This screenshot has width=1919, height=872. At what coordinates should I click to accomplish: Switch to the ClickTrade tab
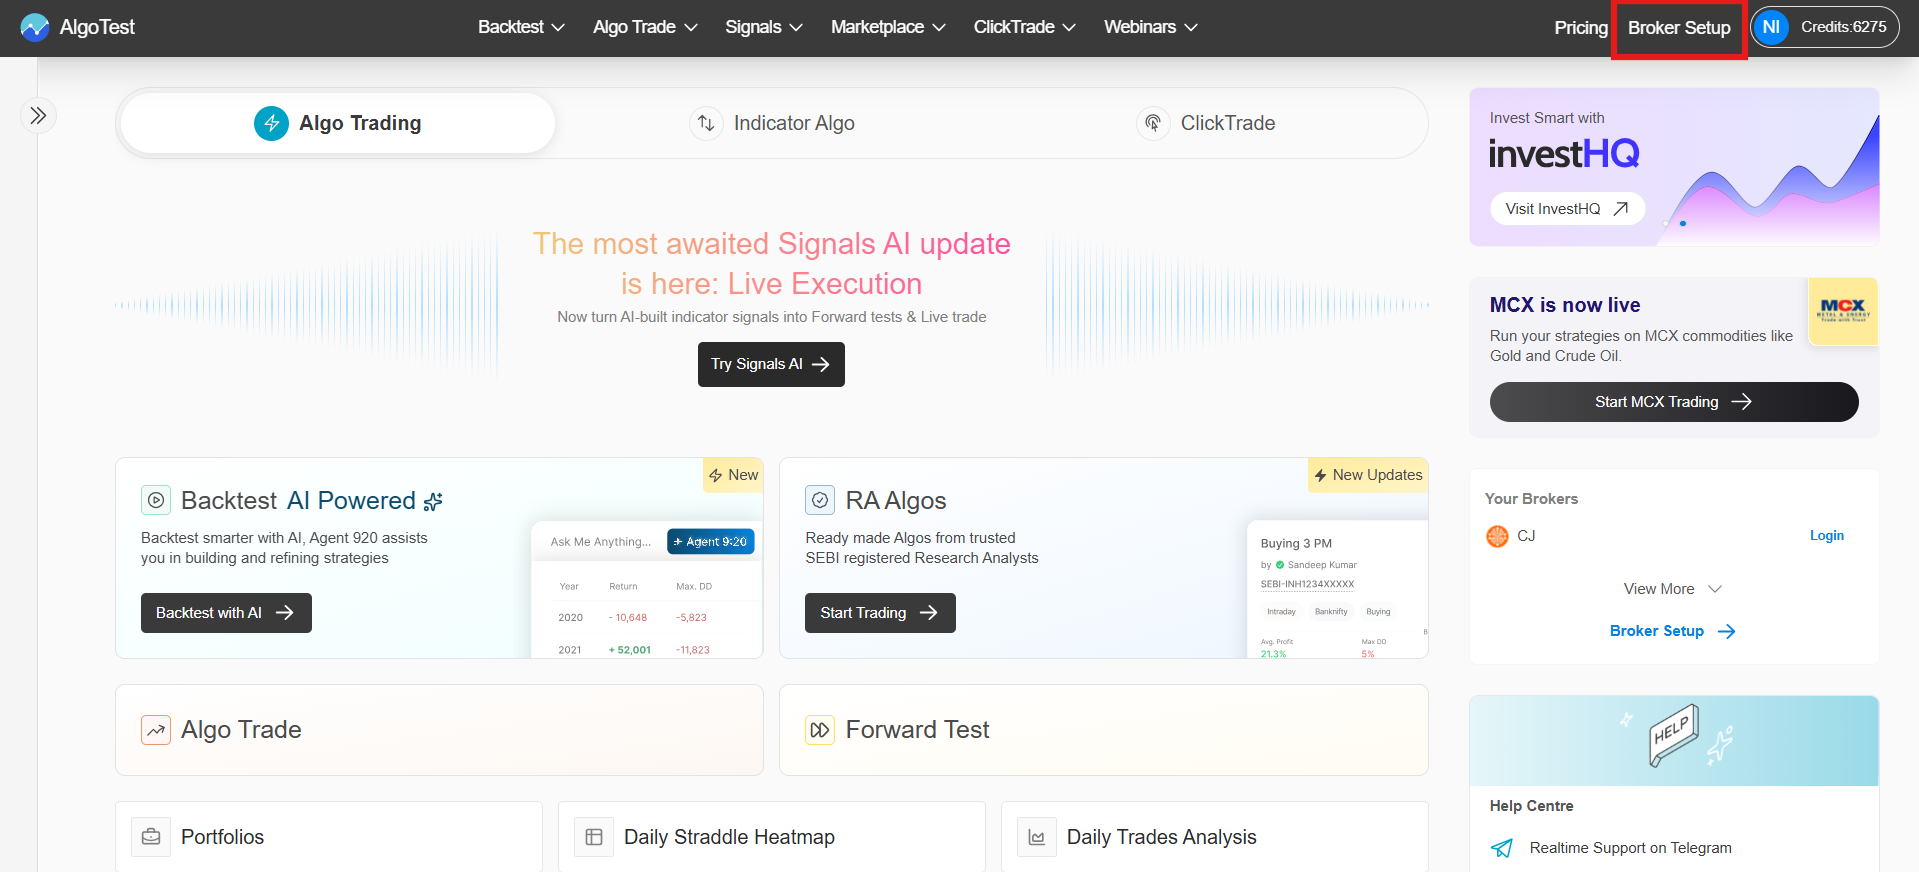coord(1207,123)
